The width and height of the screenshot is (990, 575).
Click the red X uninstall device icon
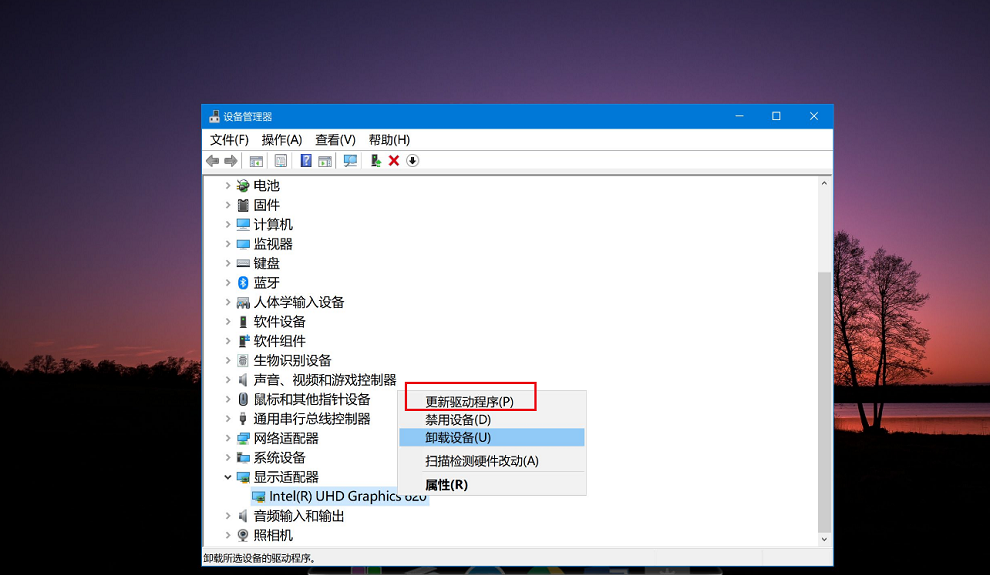point(394,161)
